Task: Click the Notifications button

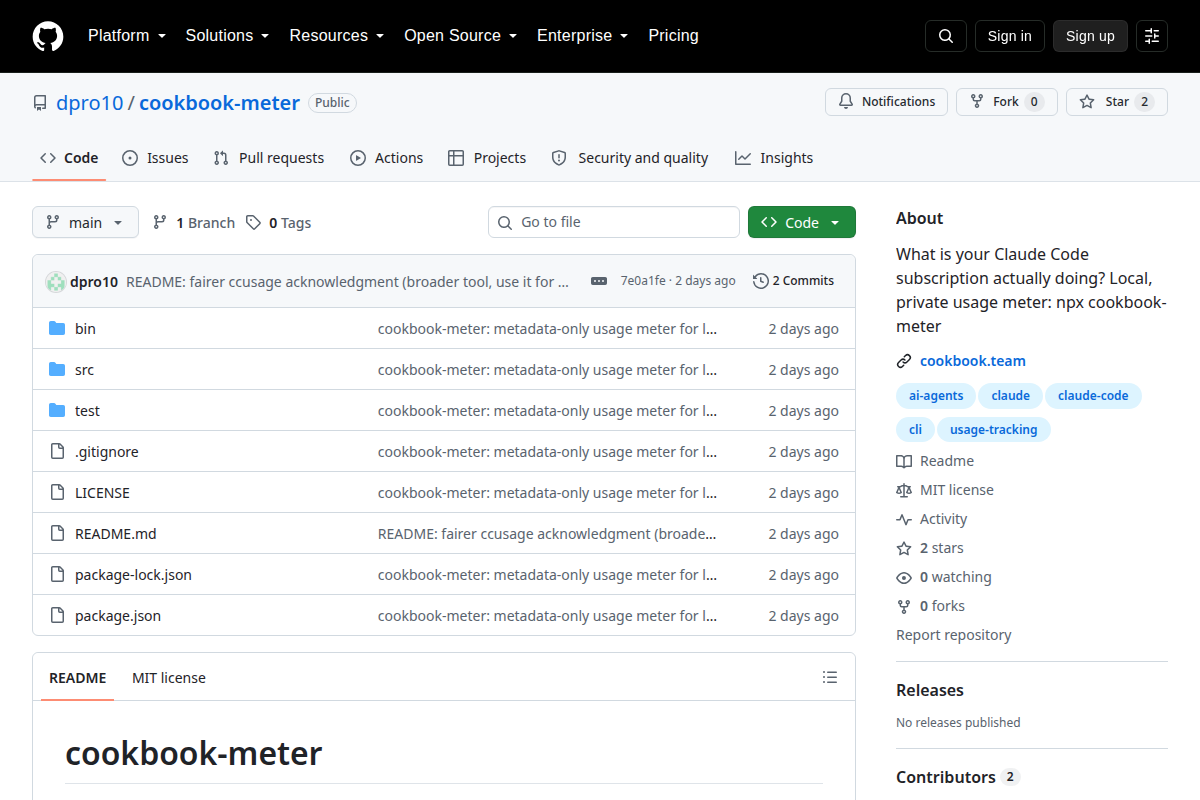Action: pyautogui.click(x=886, y=102)
